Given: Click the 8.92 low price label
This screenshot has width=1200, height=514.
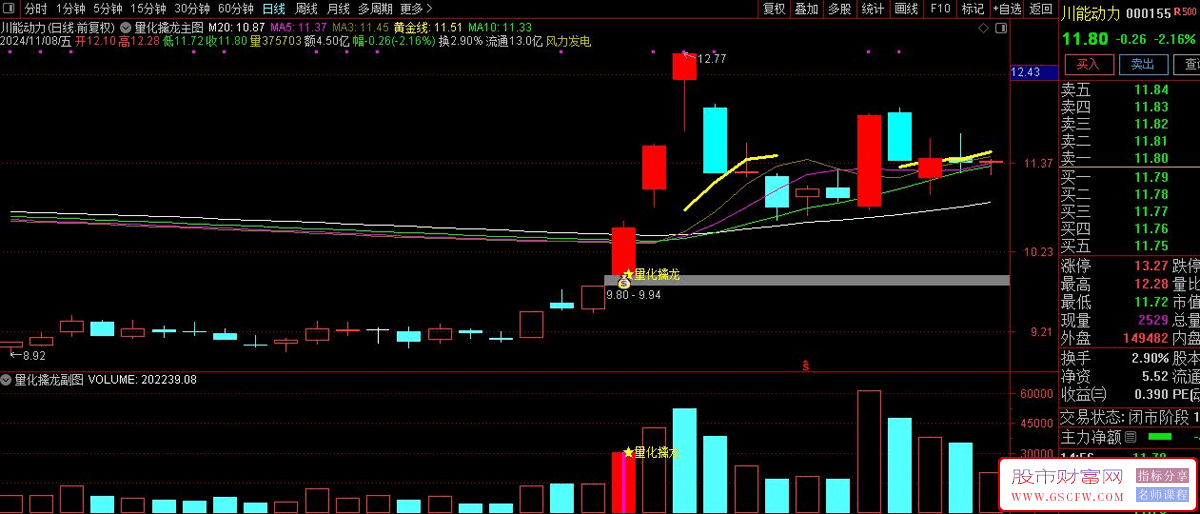Looking at the screenshot, I should 35,355.
